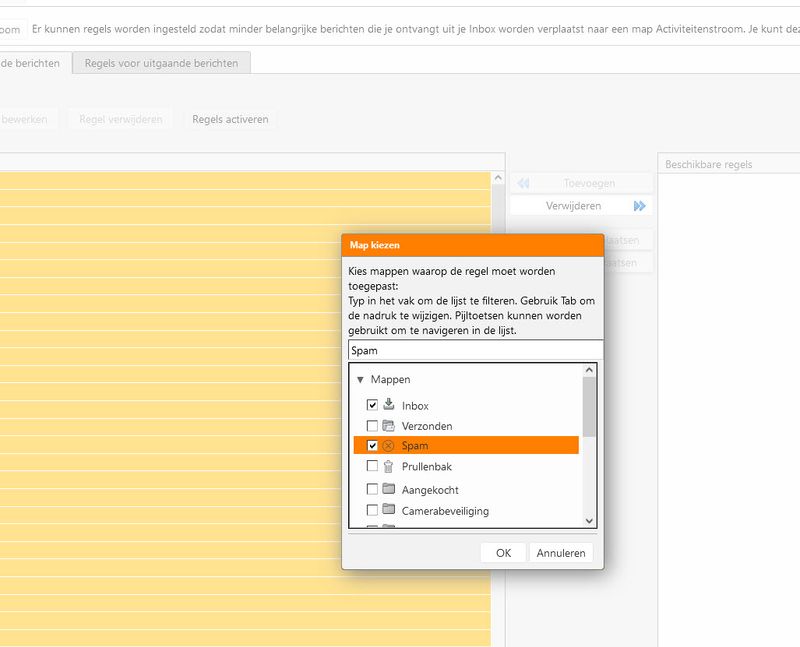Click the Inbox folder download icon
This screenshot has height=647, width=800.
[x=389, y=405]
